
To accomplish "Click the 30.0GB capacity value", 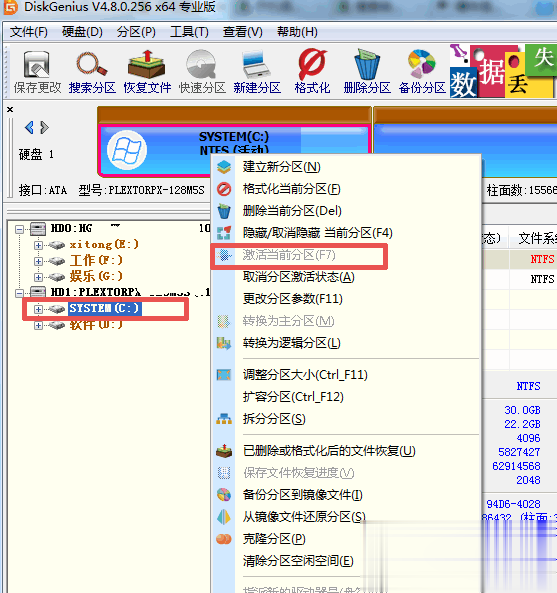I will coord(522,410).
